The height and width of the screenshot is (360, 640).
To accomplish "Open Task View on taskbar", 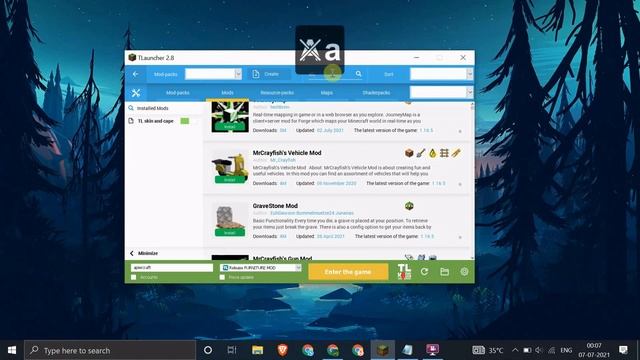I will point(232,350).
